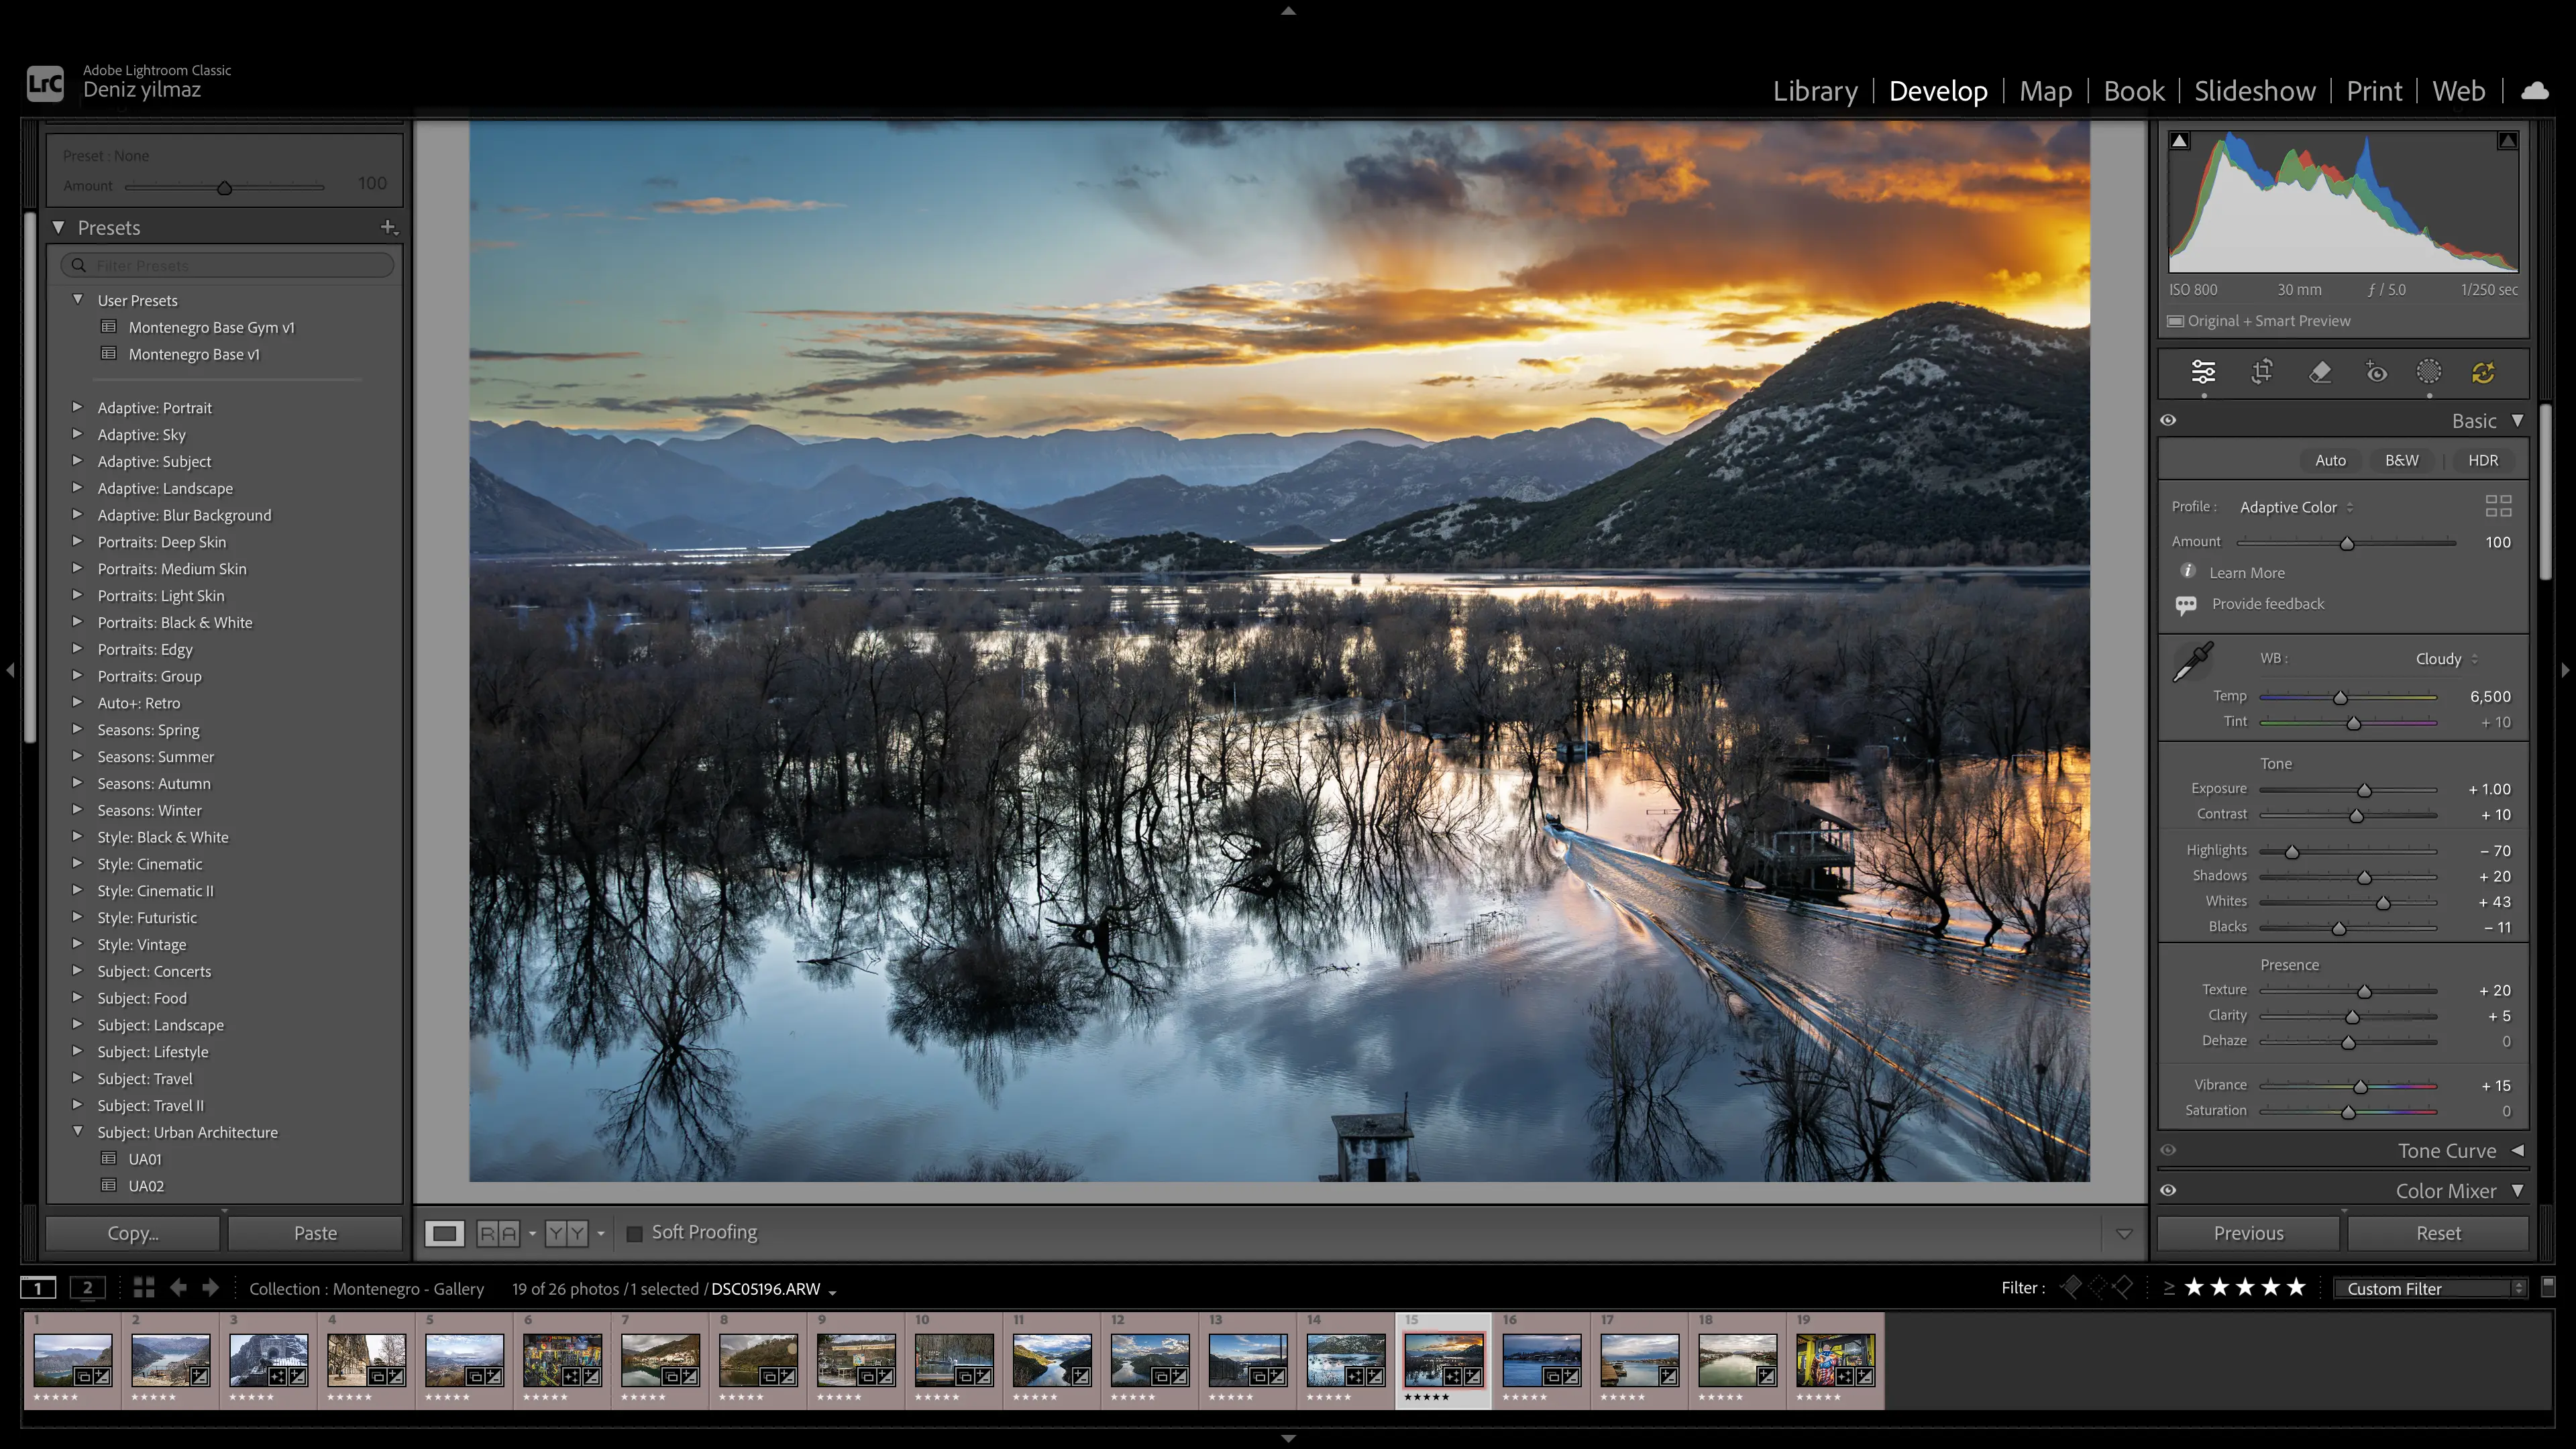Toggle highlight clipping on the histogram
The height and width of the screenshot is (1449, 2576).
point(2508,140)
